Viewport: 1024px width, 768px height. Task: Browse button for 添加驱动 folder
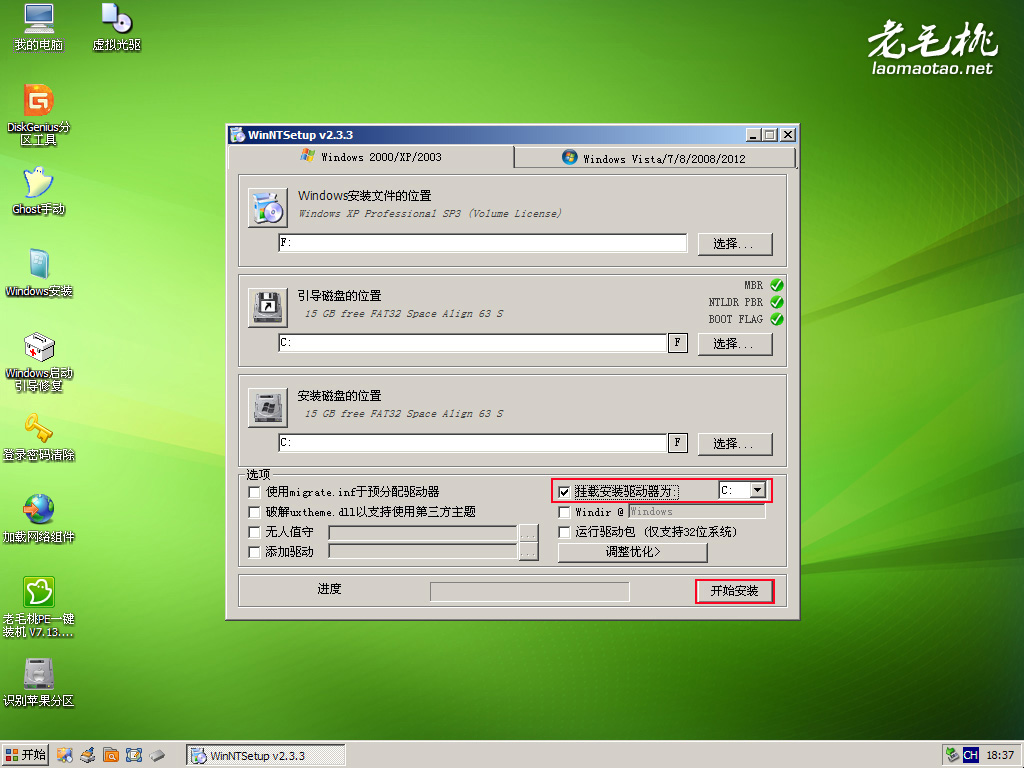pyautogui.click(x=528, y=552)
